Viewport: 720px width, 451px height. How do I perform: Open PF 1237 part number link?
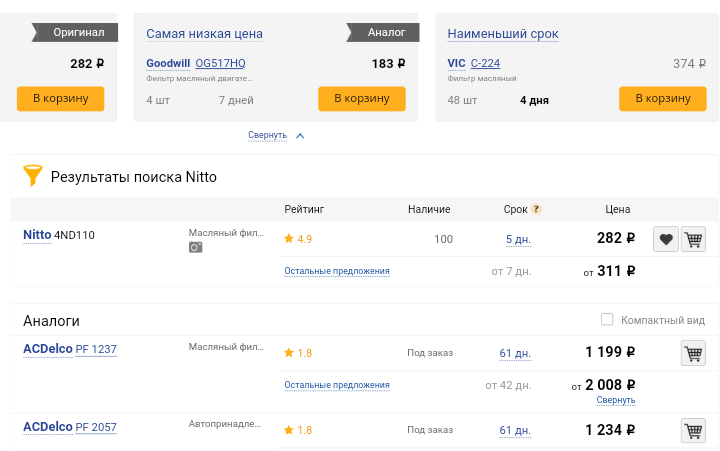(96, 350)
